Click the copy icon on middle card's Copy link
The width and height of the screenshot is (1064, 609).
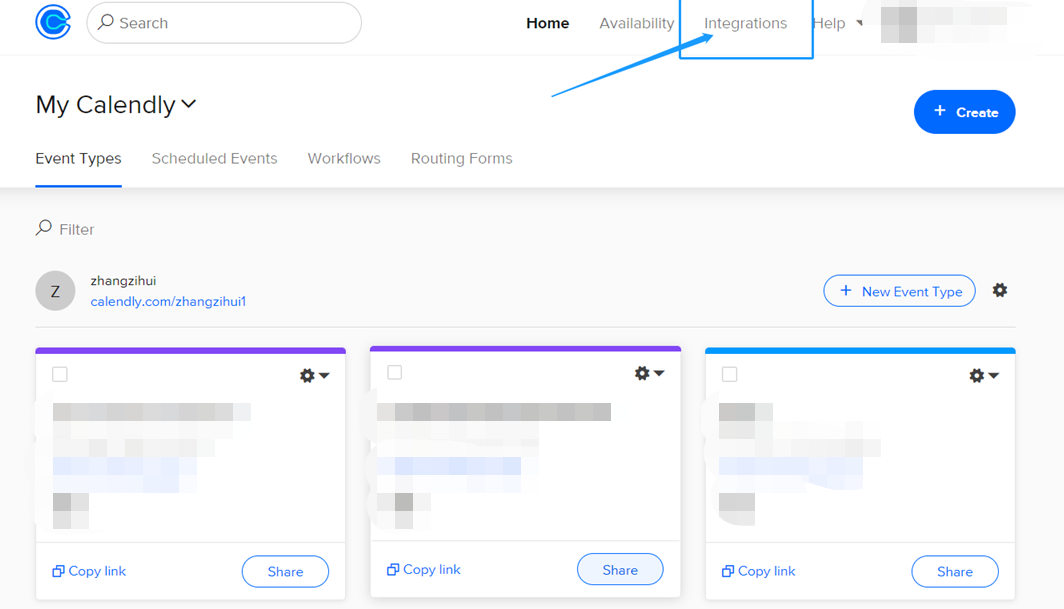tap(393, 569)
